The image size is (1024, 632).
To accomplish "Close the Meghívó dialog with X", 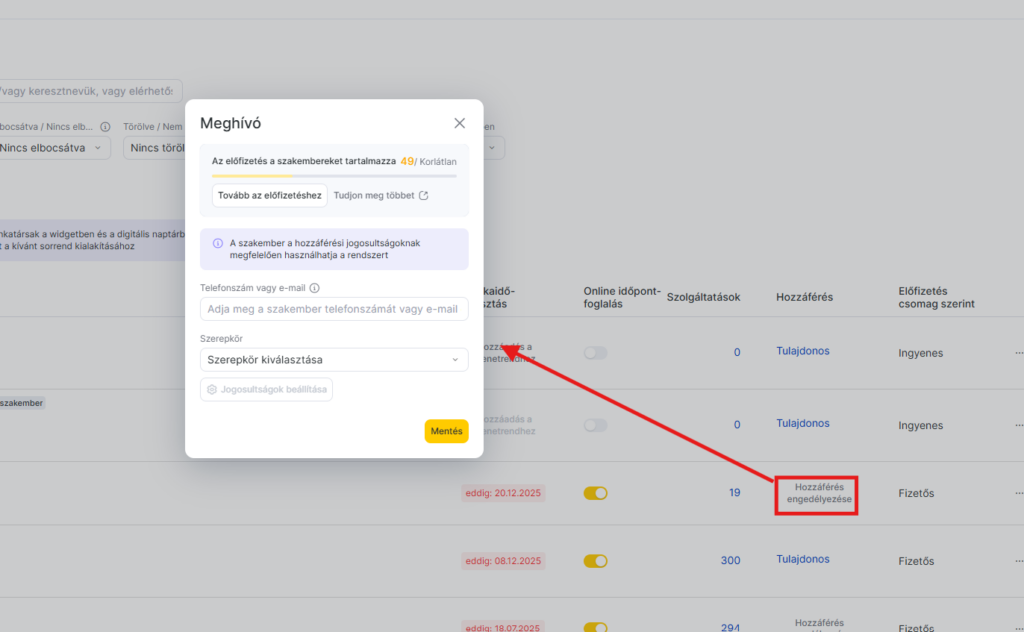I will click(x=459, y=123).
